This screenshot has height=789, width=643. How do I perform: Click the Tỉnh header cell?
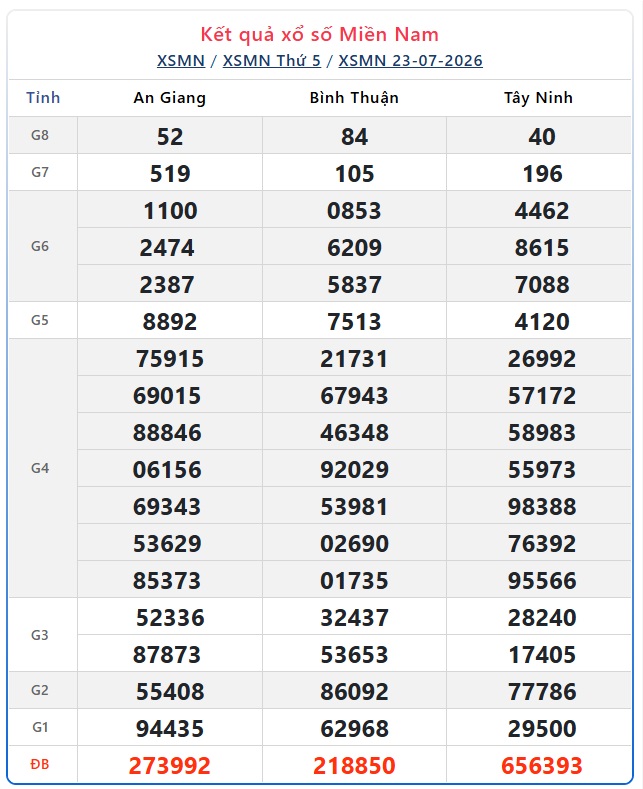pos(43,98)
